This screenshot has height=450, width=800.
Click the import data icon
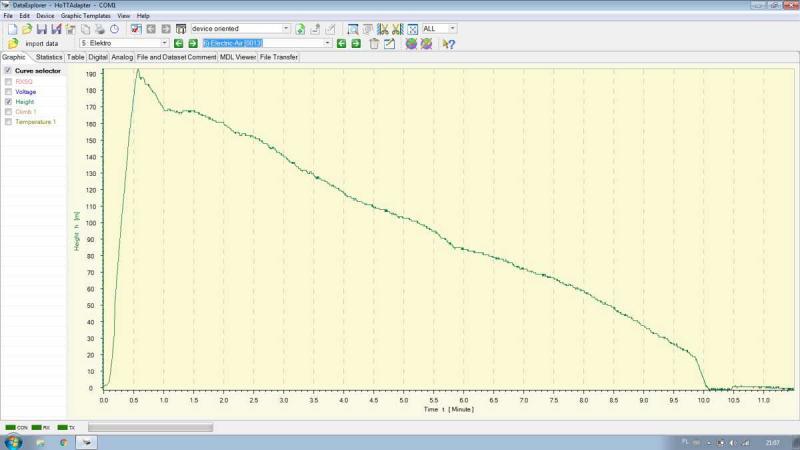[x=13, y=44]
